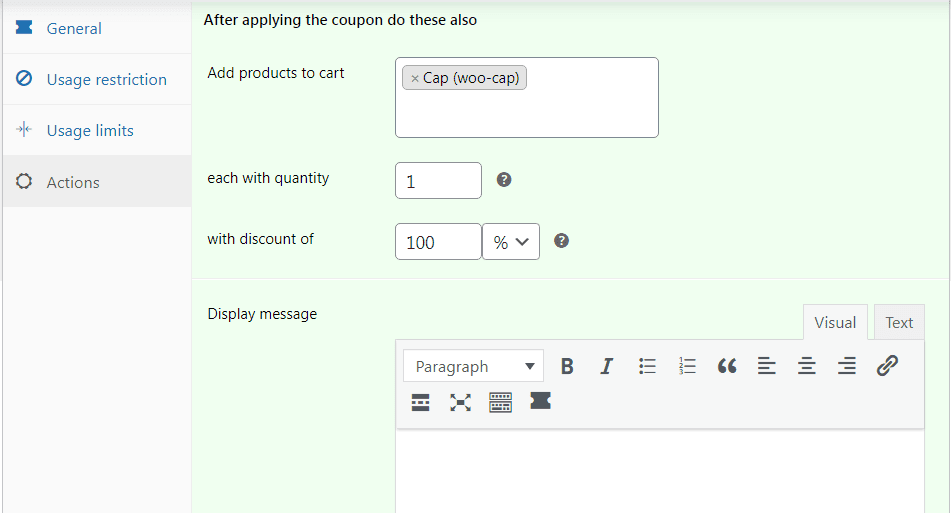Click the Add products to cart field
This screenshot has width=951, height=513.
tap(526, 98)
